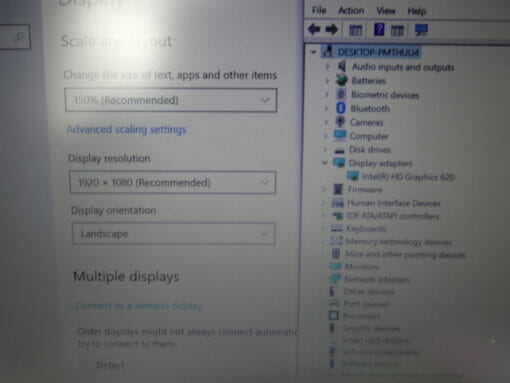Screen dimensions: 510x383
Task: Click the Cameras webcam icon
Action: [340, 122]
